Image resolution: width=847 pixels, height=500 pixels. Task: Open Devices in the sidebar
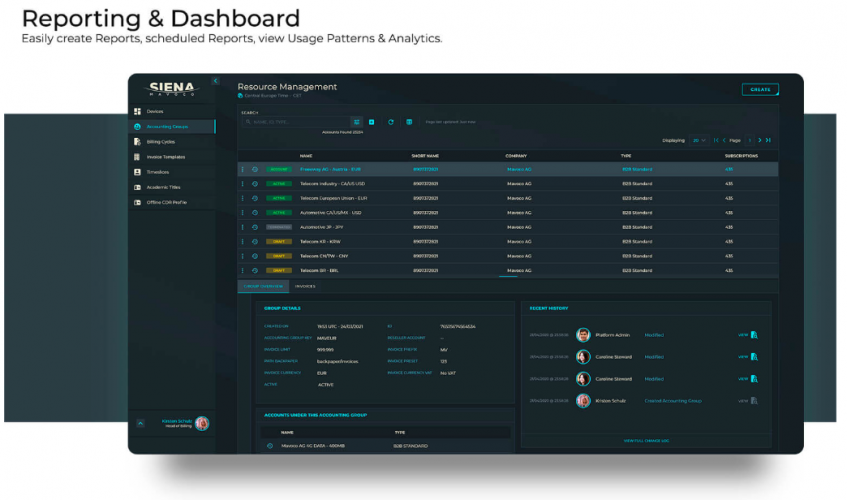coord(154,111)
